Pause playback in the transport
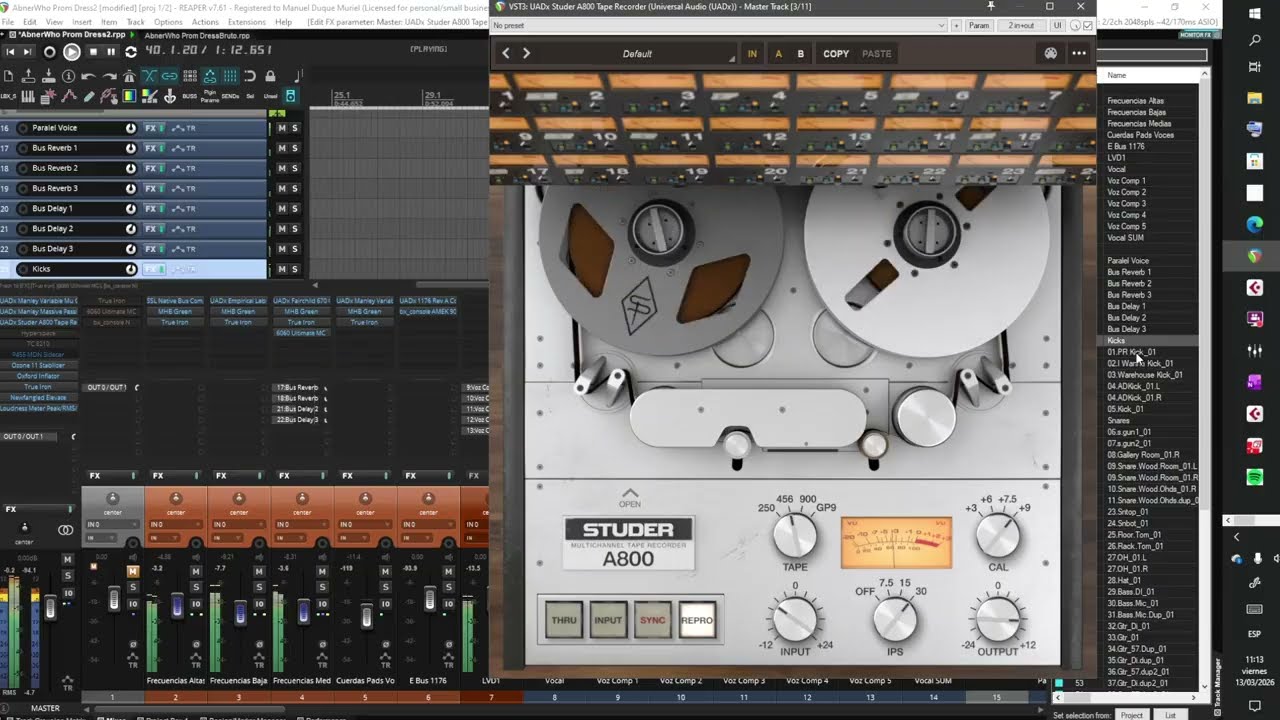This screenshot has height=720, width=1280. tap(111, 52)
